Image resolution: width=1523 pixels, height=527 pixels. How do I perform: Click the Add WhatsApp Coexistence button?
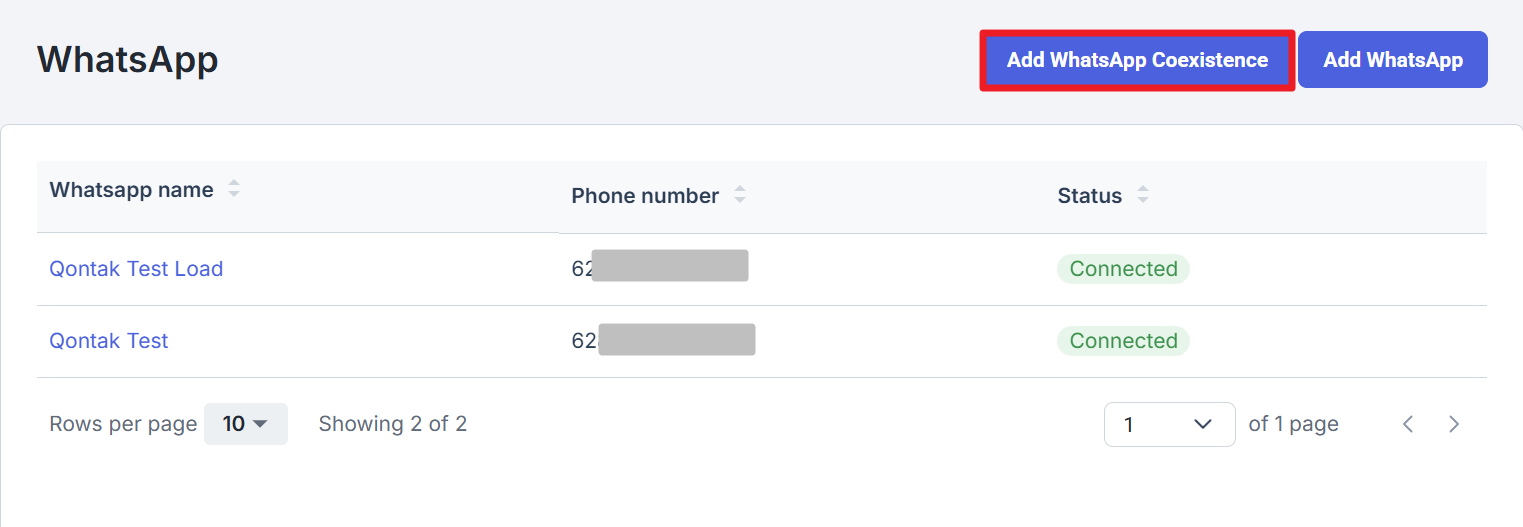[x=1137, y=60]
